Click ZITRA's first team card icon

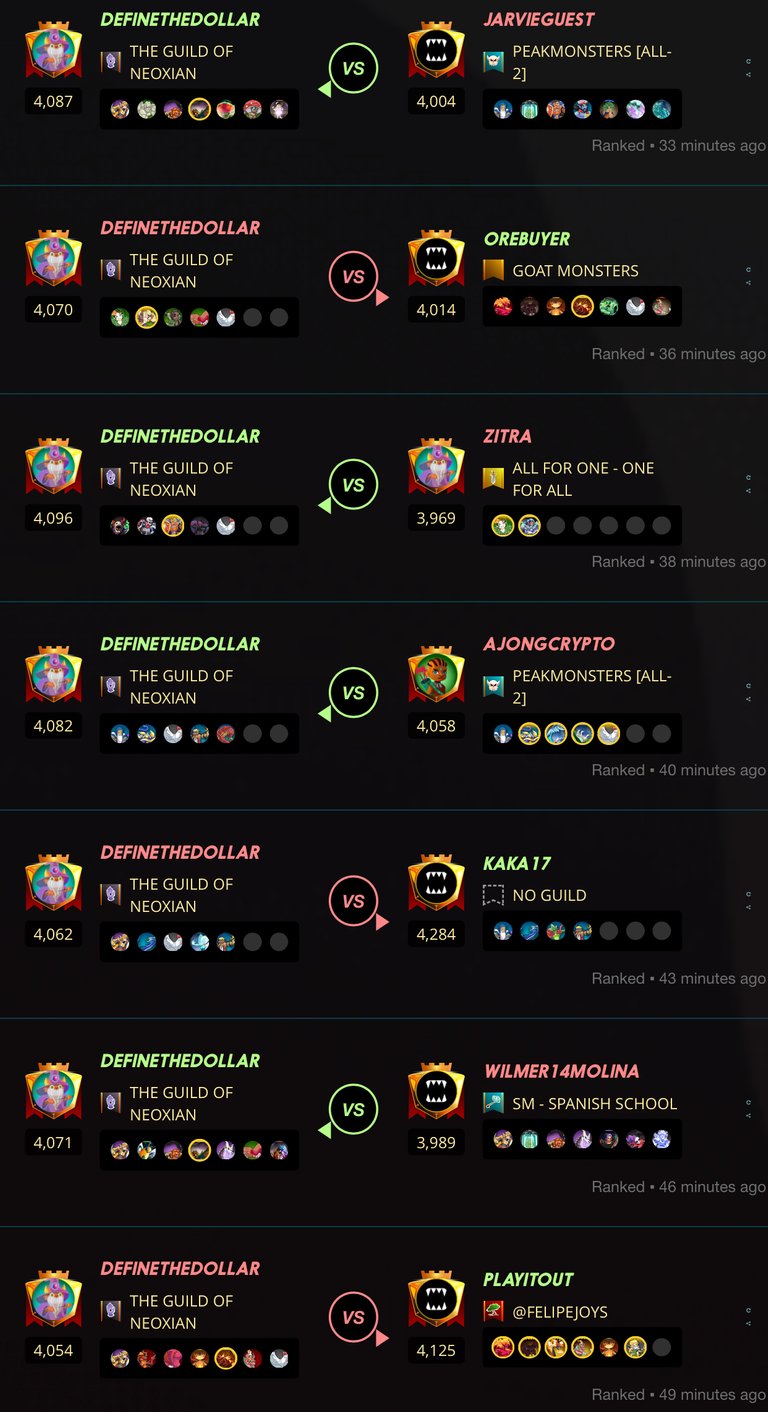[x=503, y=525]
